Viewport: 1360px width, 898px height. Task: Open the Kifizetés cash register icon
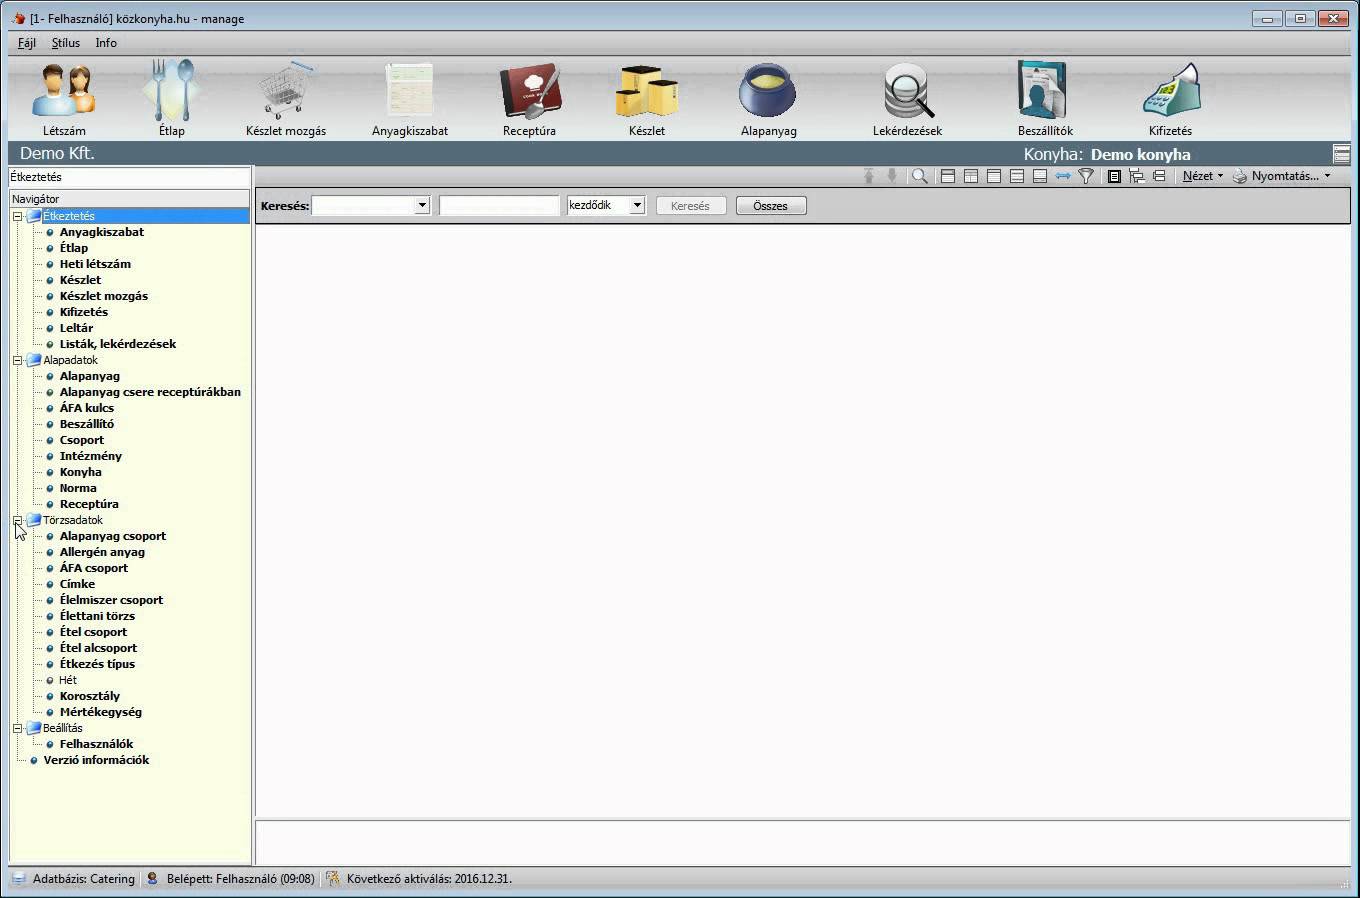coord(1170,92)
